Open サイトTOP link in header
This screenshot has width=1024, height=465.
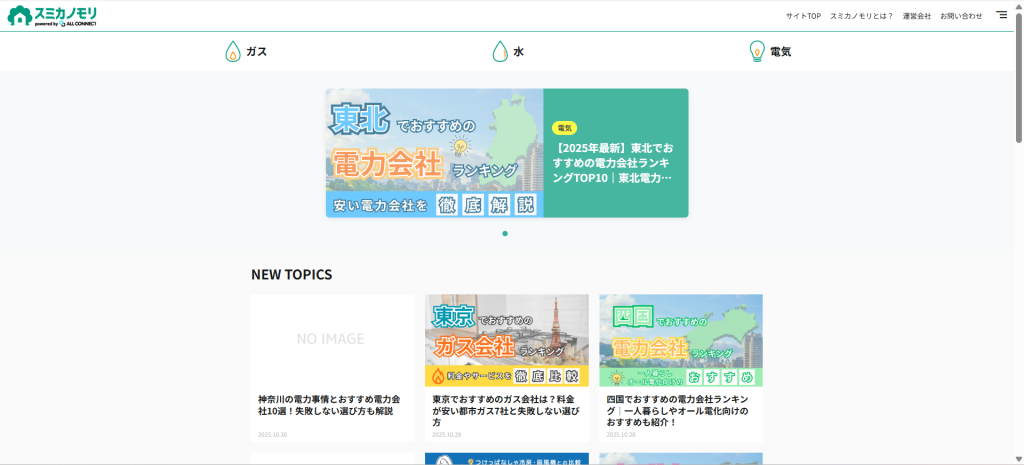point(803,16)
